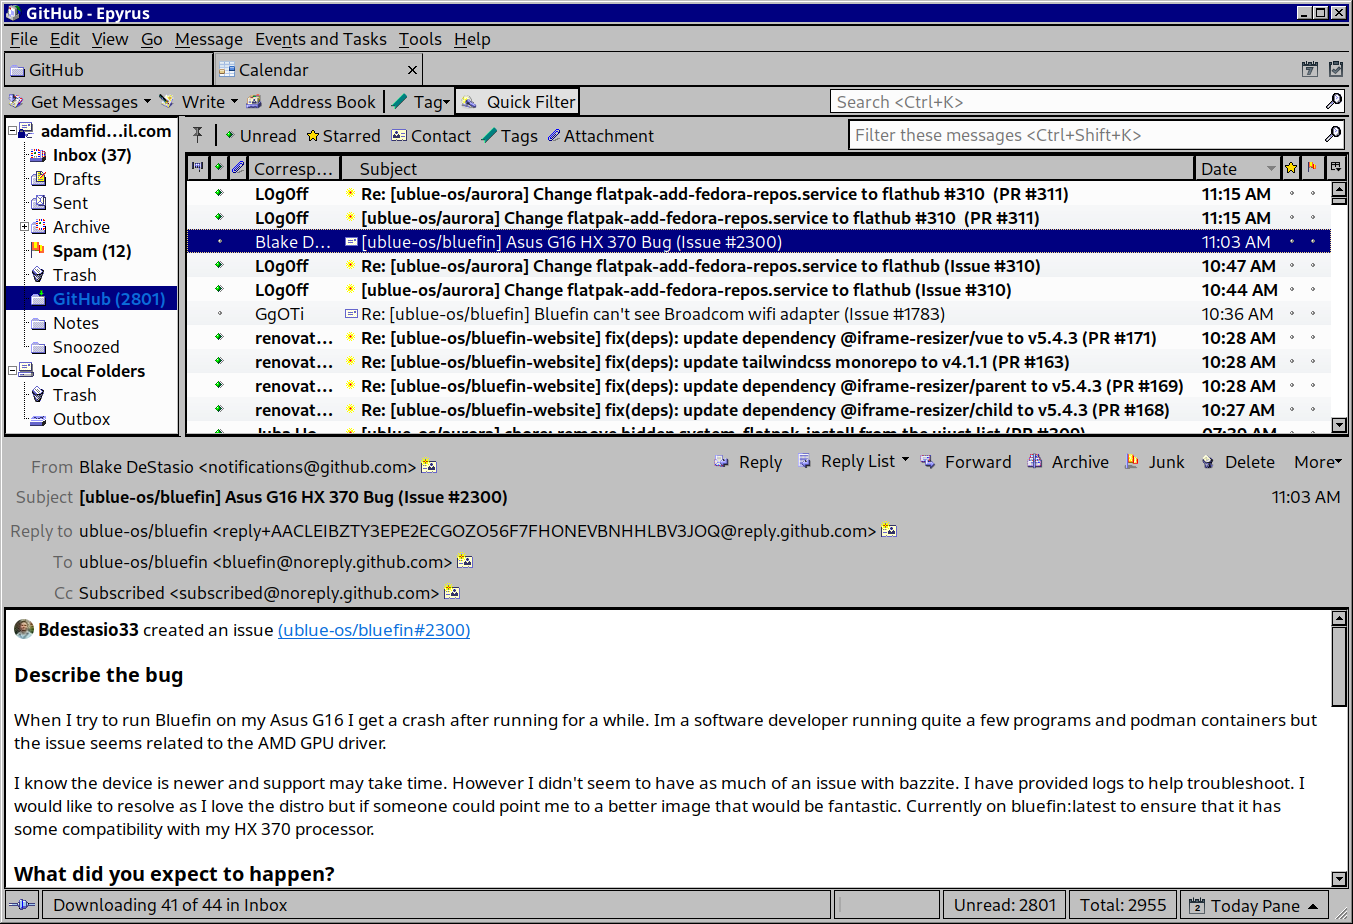The image size is (1353, 924).
Task: Open Get Messages dropdown arrow
Action: tap(147, 102)
